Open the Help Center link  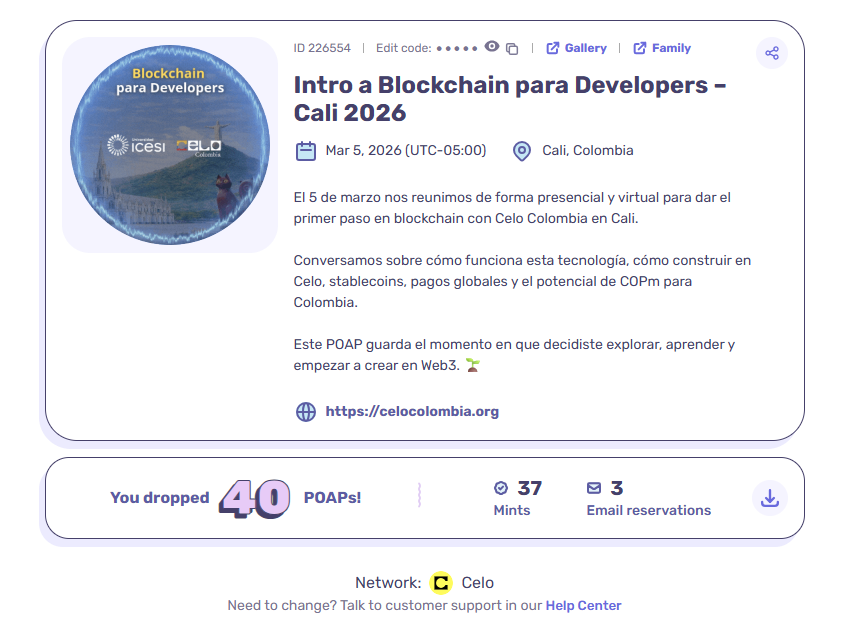click(x=583, y=605)
